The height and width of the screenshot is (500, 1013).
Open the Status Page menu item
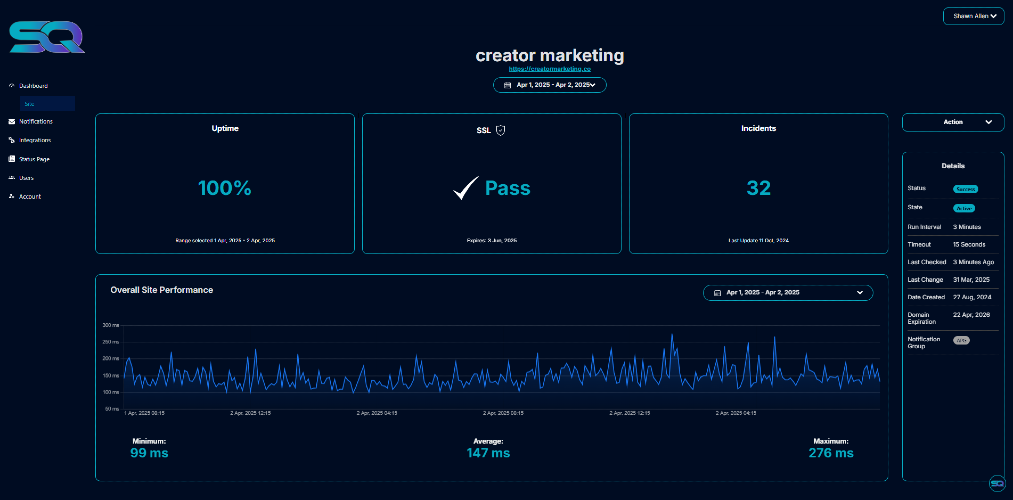coord(34,159)
